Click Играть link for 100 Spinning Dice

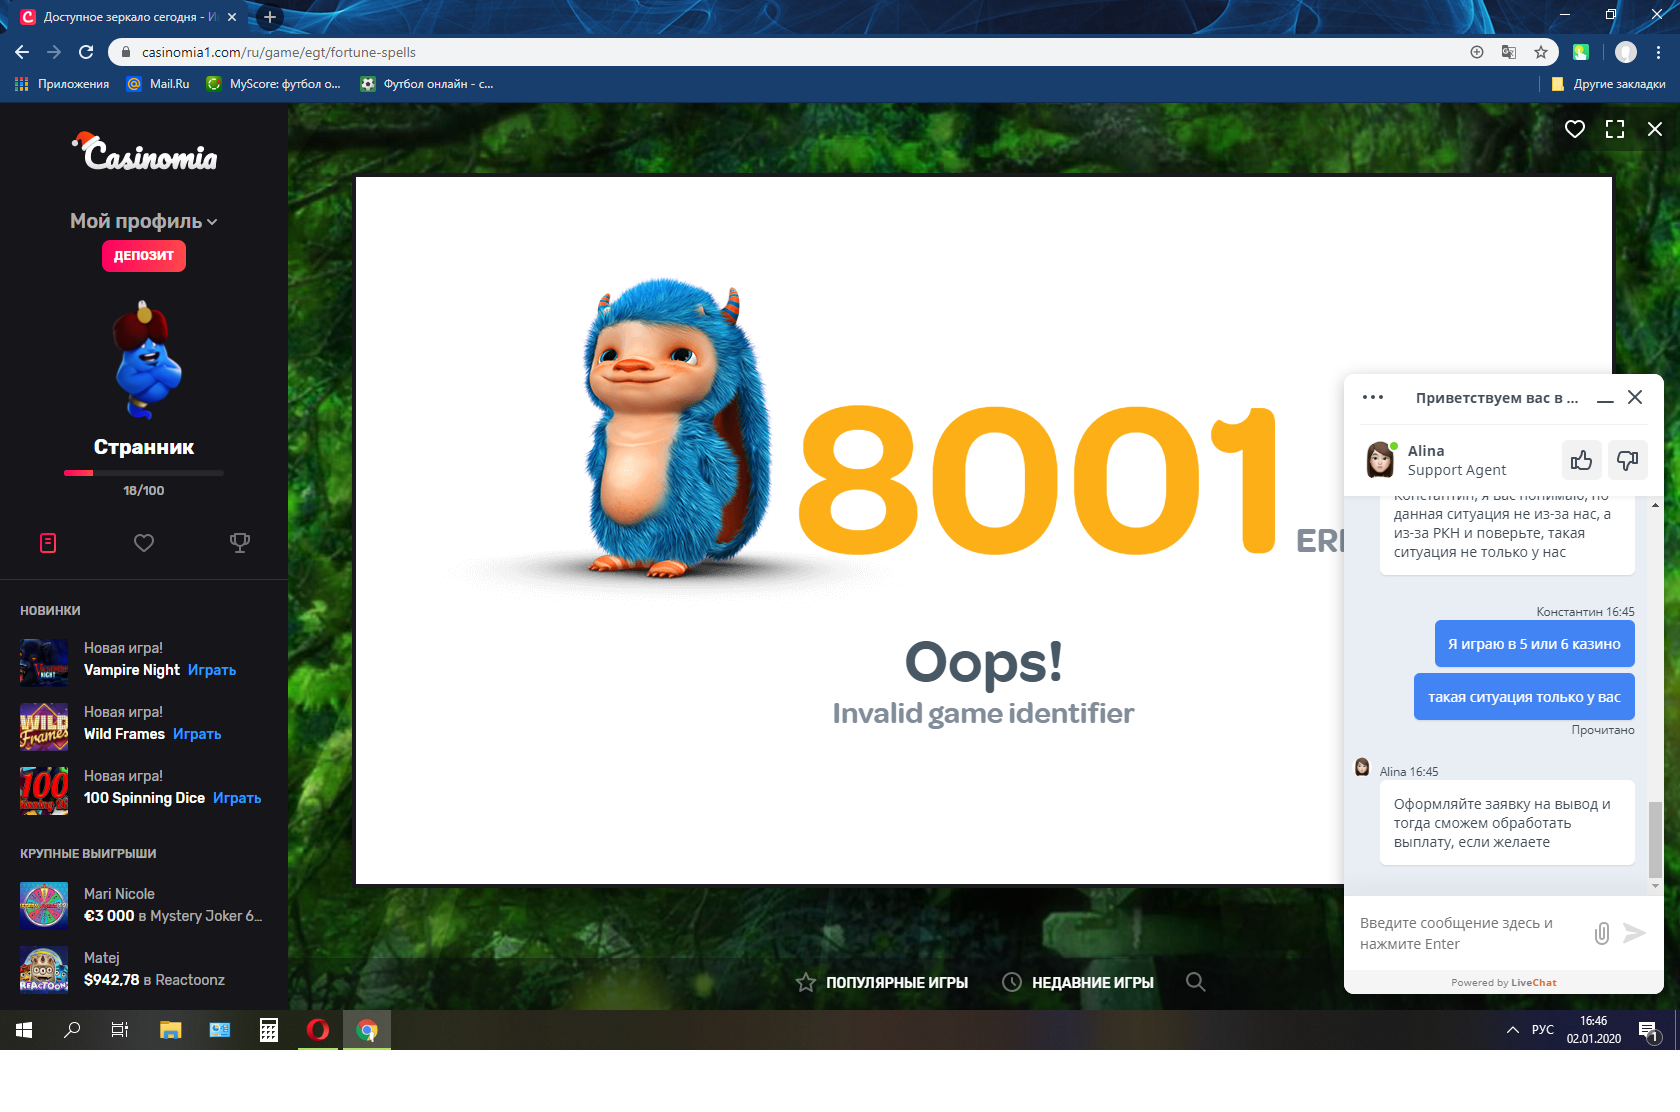click(x=237, y=798)
